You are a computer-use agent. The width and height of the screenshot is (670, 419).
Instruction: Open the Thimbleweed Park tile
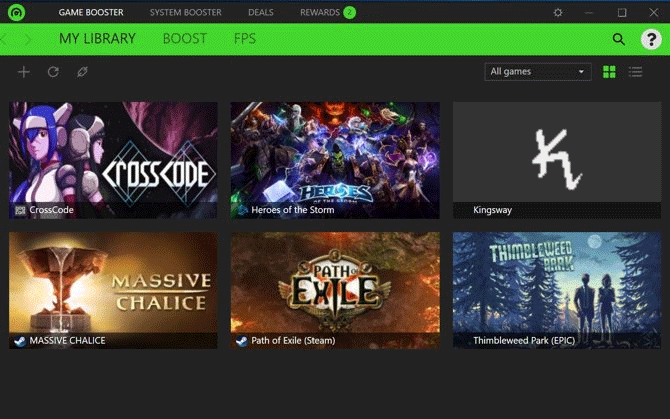coord(557,290)
